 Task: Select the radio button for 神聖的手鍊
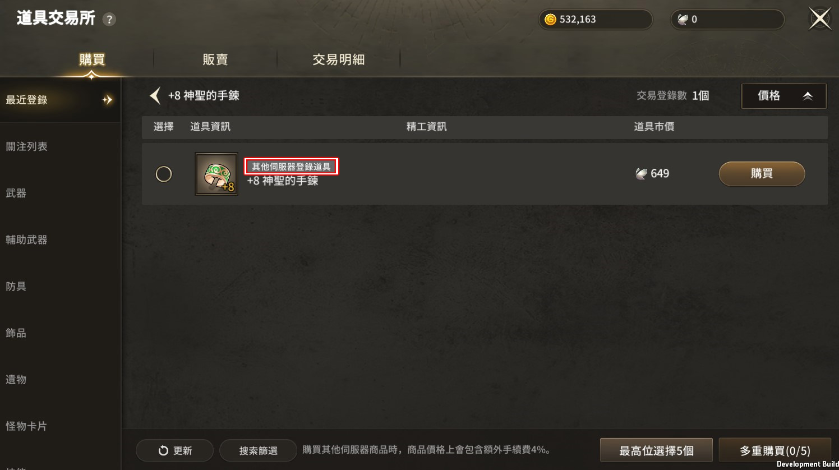(x=164, y=174)
